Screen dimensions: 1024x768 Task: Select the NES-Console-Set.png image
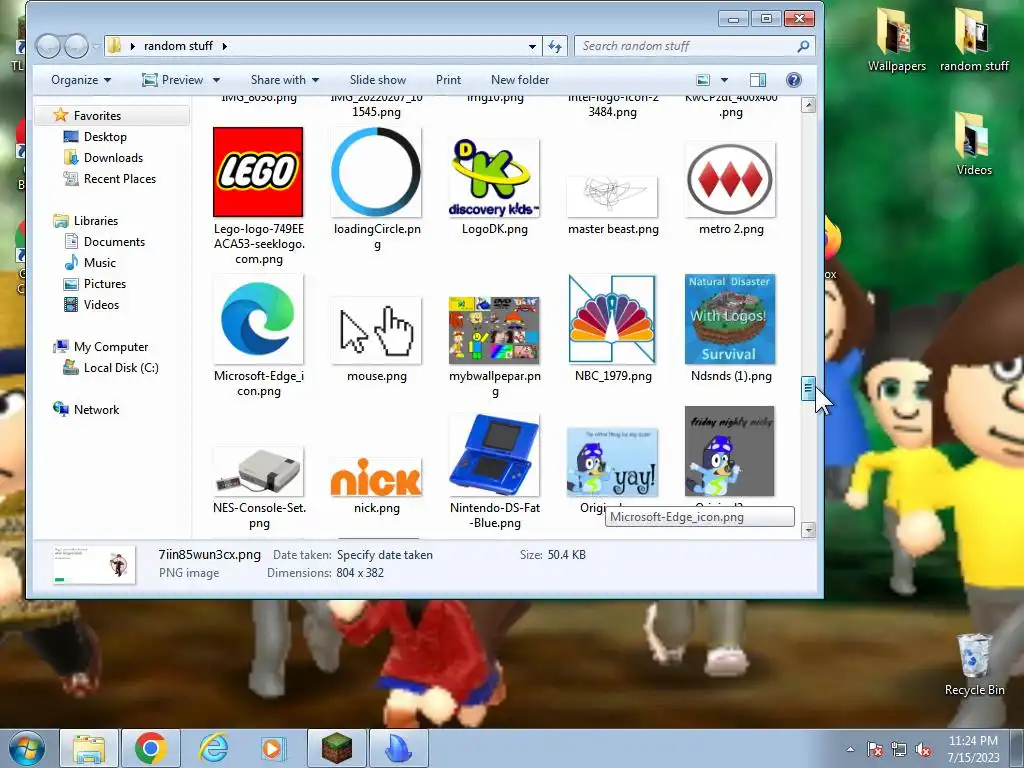[258, 472]
